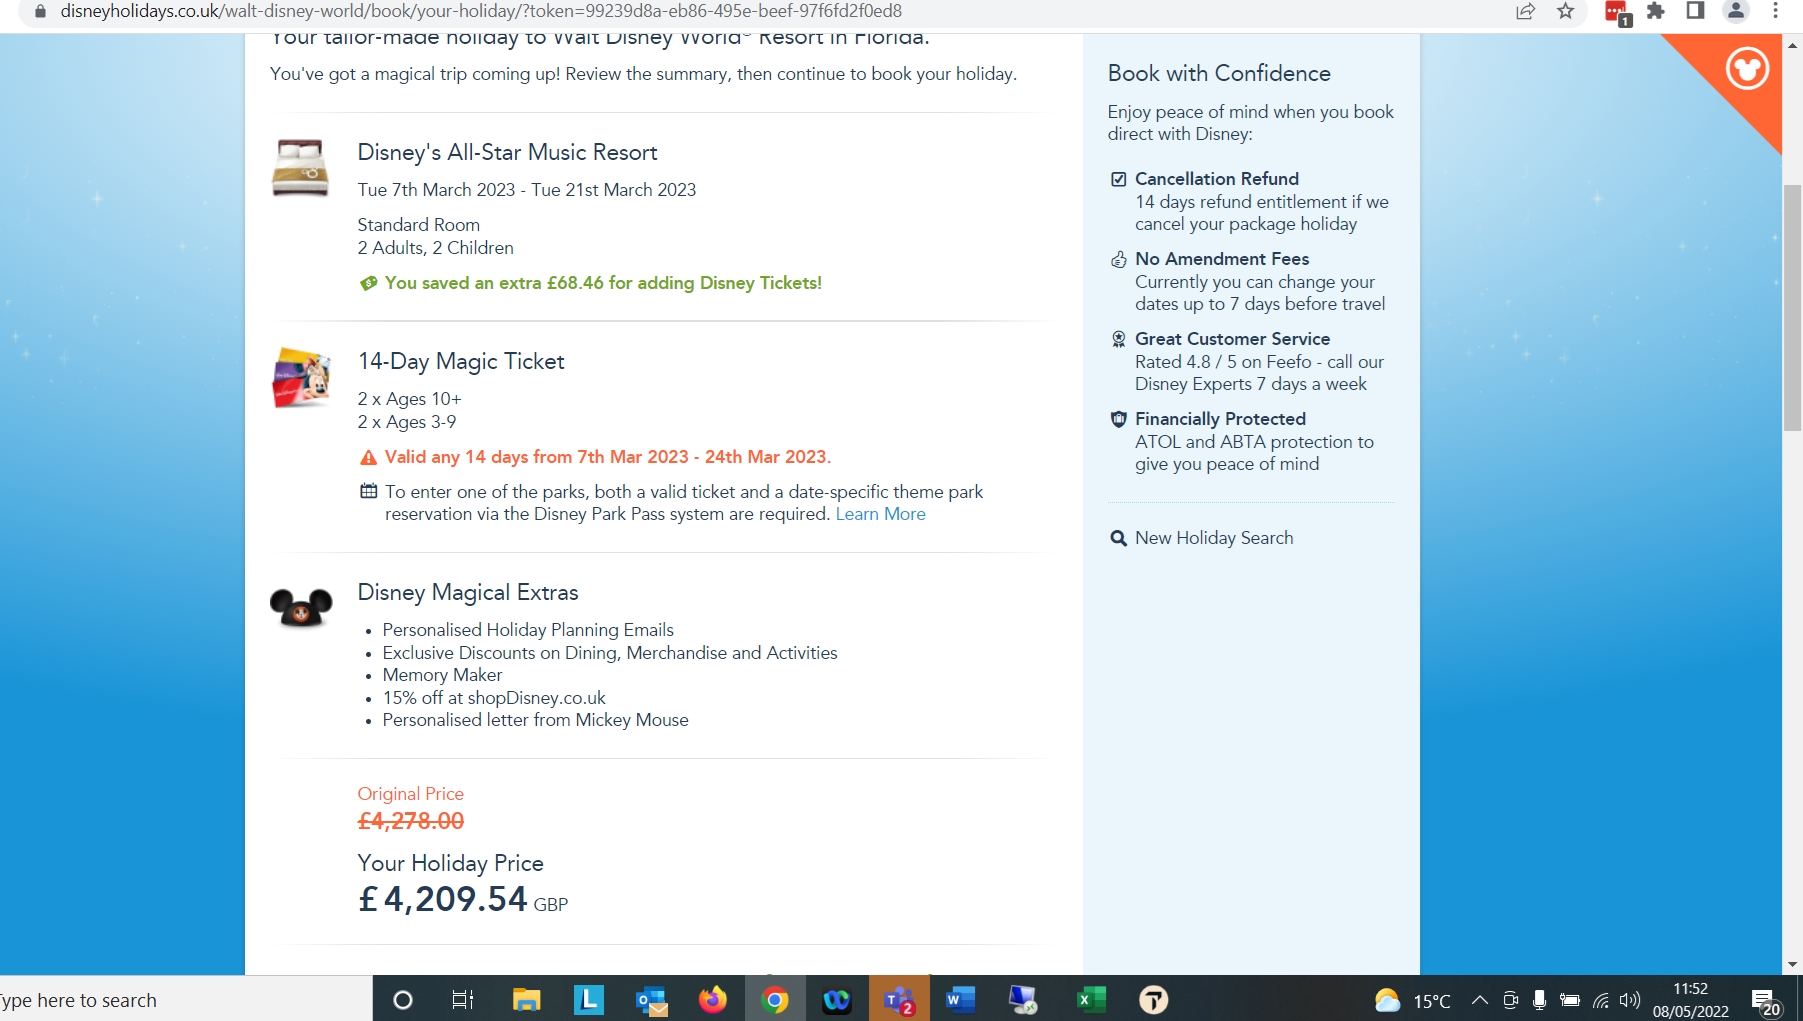
Task: Open the Action Center notifications icon
Action: click(1765, 1001)
